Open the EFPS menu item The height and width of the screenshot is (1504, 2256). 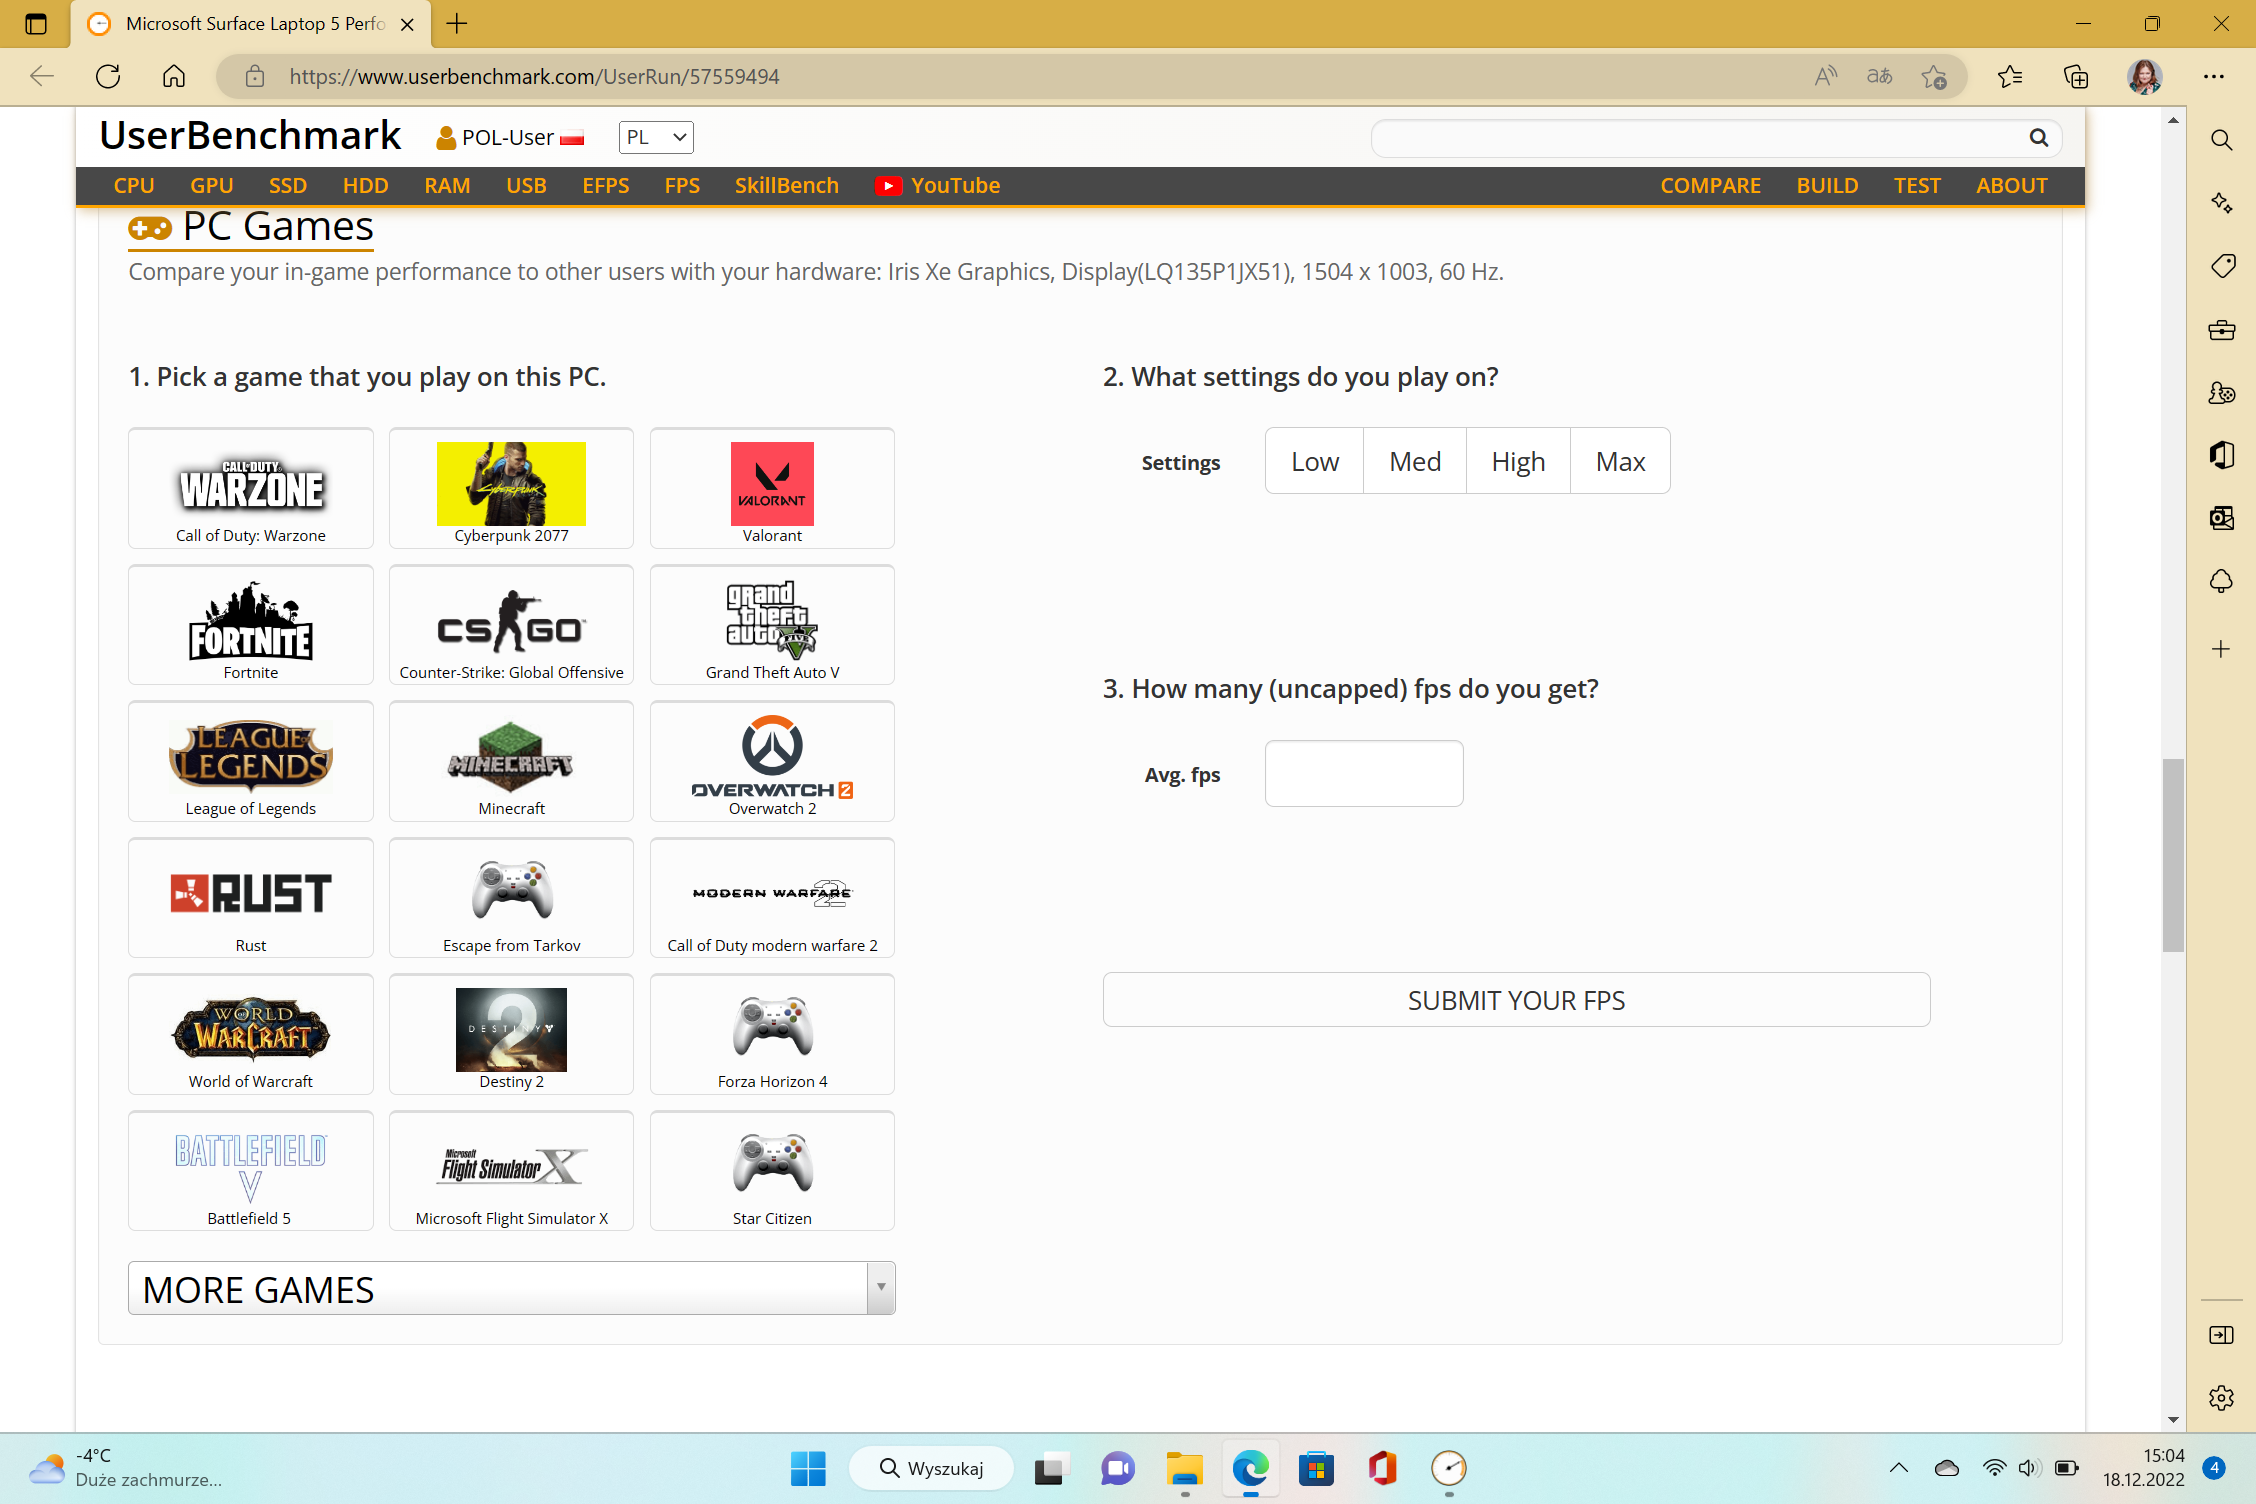[606, 186]
